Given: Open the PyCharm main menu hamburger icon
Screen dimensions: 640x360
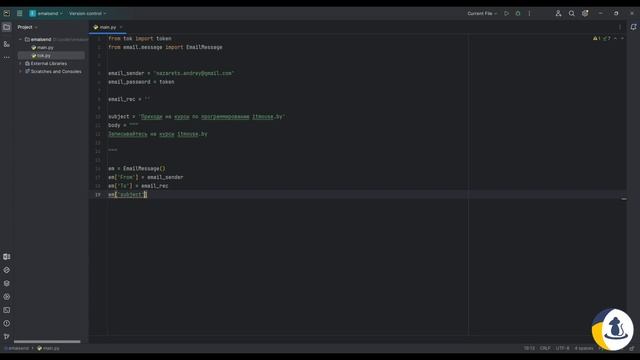Looking at the screenshot, I should 19,13.
